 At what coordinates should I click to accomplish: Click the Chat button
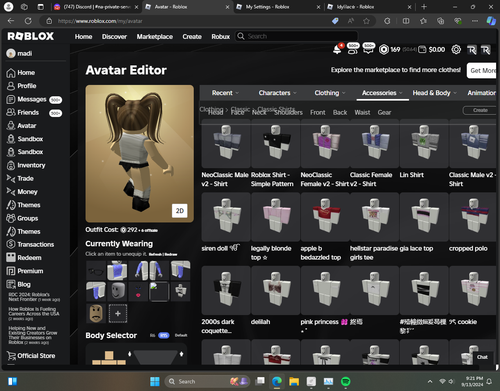pos(482,357)
